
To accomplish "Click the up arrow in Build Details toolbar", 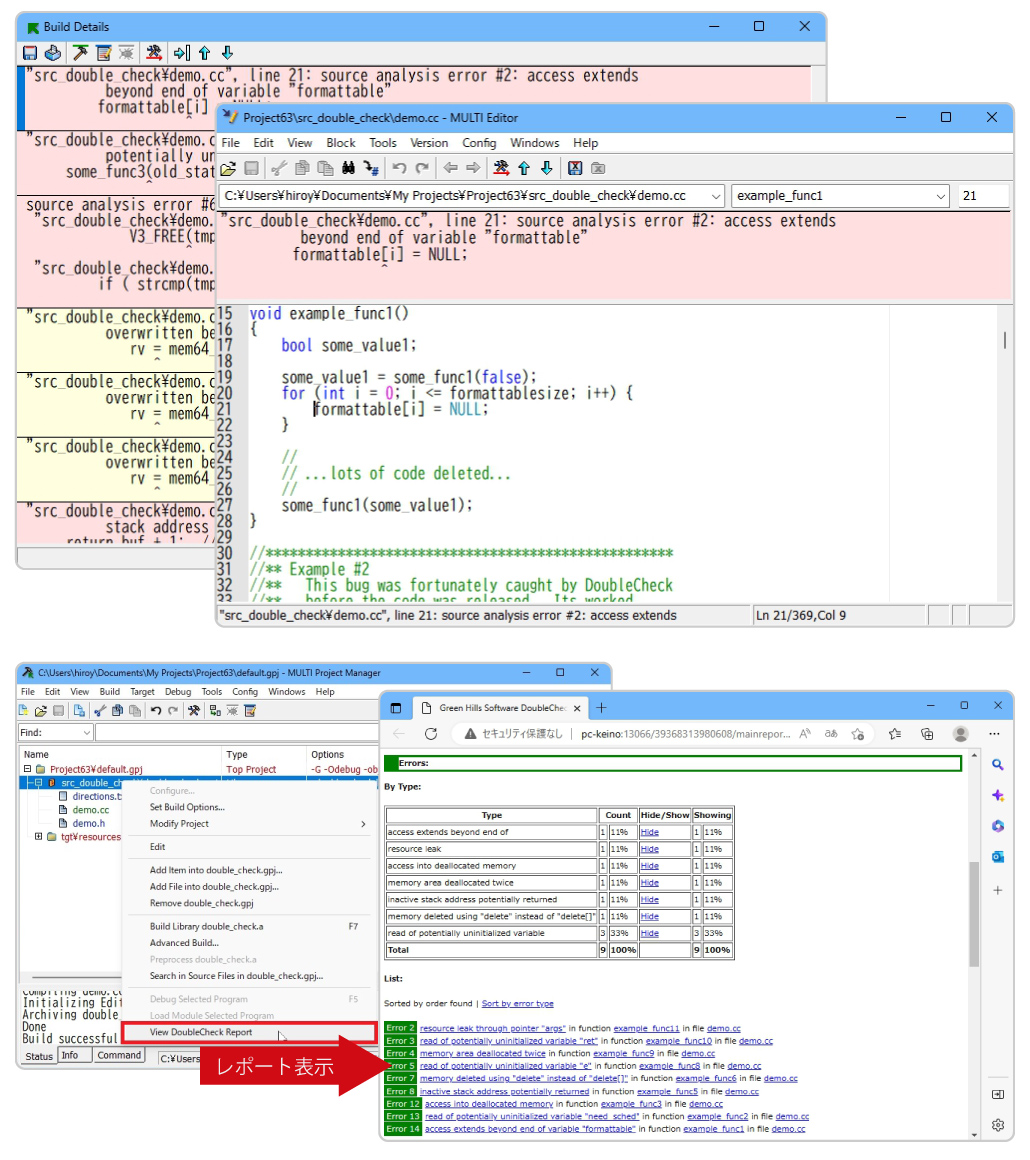I will 205,53.
